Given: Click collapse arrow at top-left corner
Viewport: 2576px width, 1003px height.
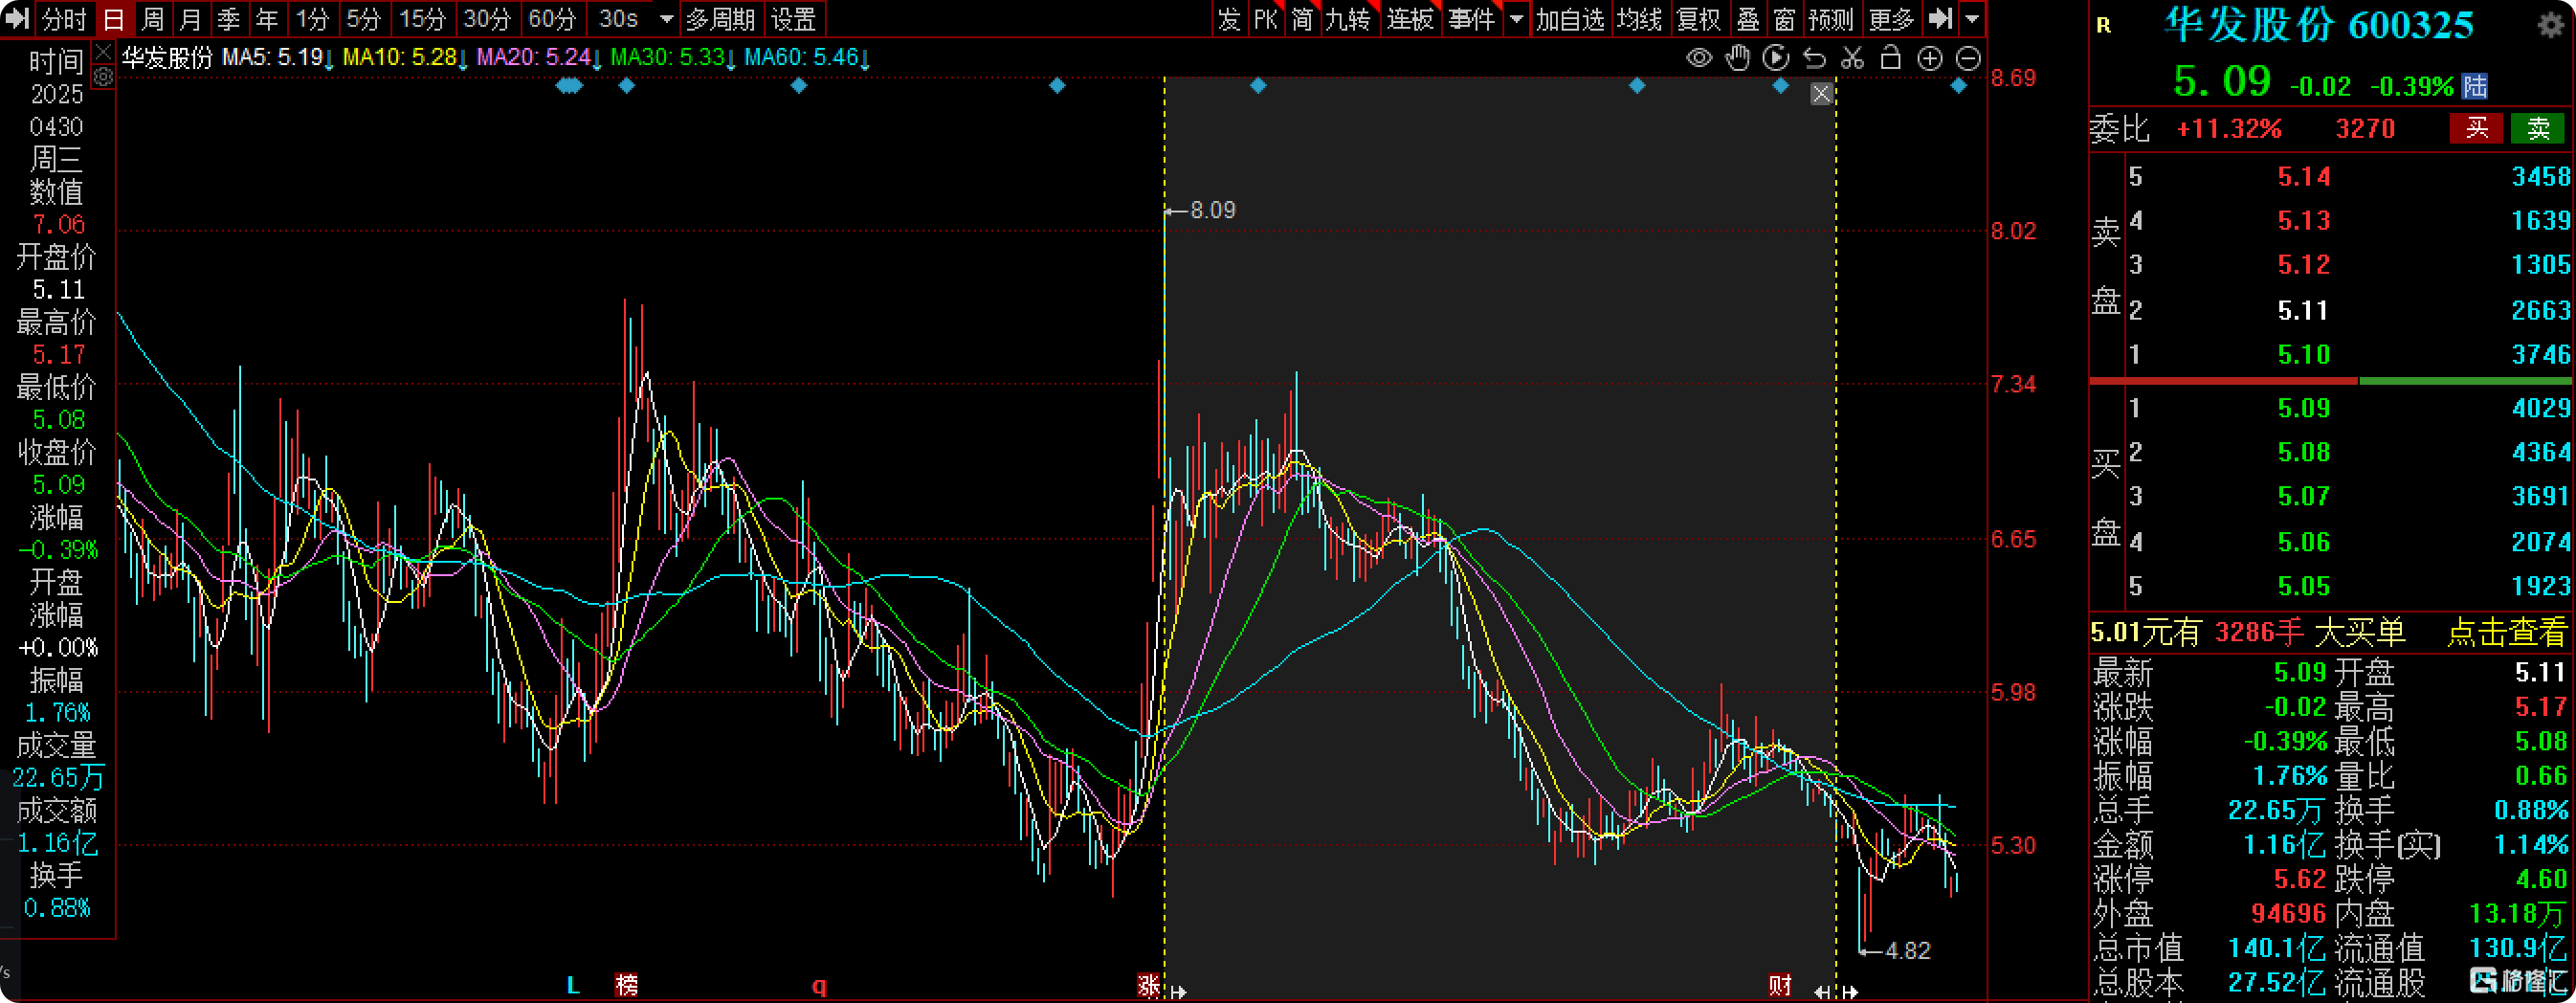Looking at the screenshot, I should pyautogui.click(x=17, y=18).
